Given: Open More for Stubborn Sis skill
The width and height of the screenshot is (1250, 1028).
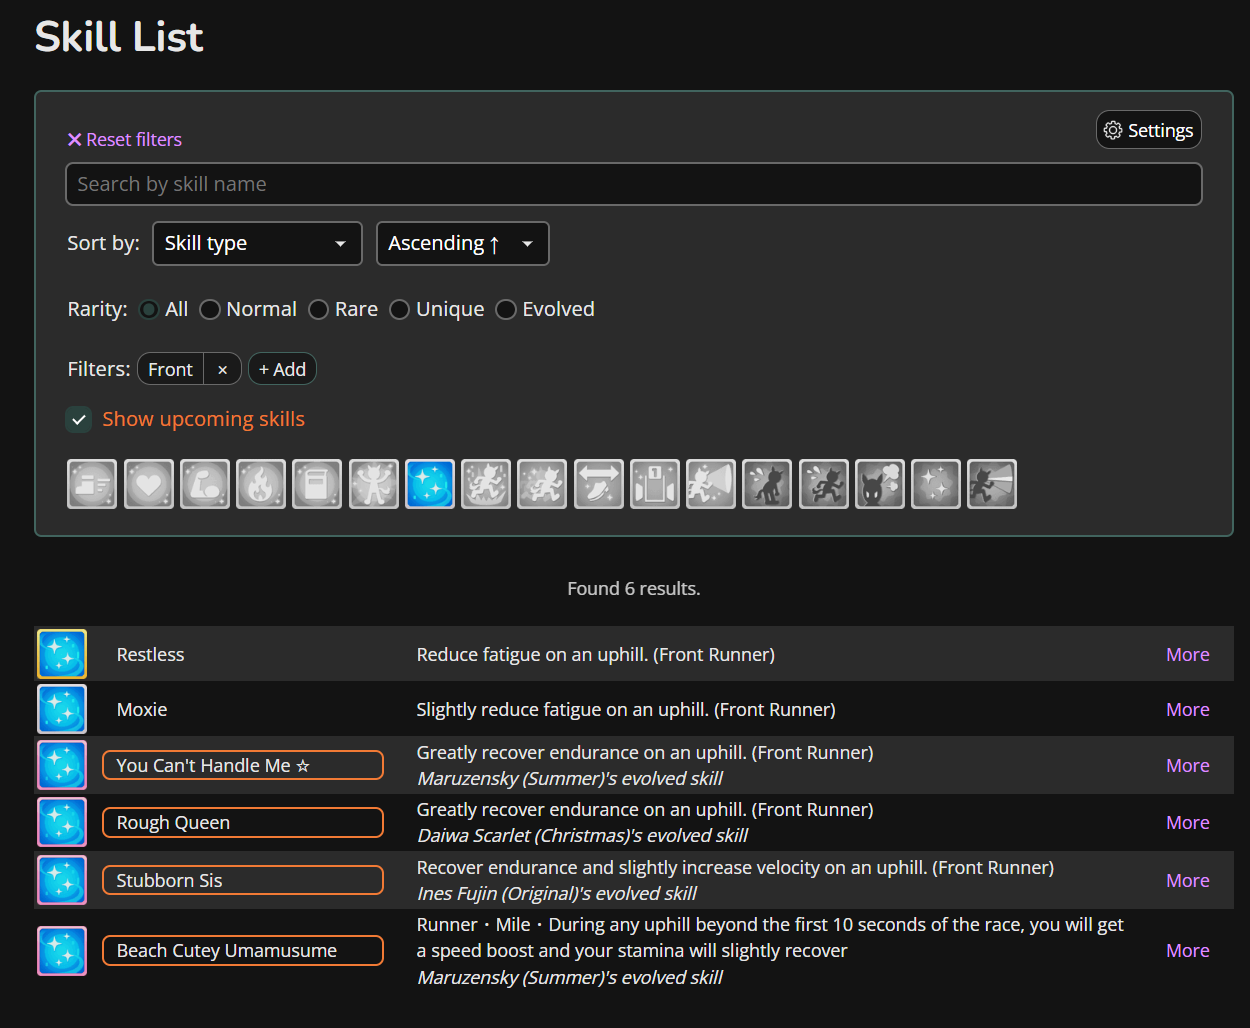Looking at the screenshot, I should (x=1187, y=880).
